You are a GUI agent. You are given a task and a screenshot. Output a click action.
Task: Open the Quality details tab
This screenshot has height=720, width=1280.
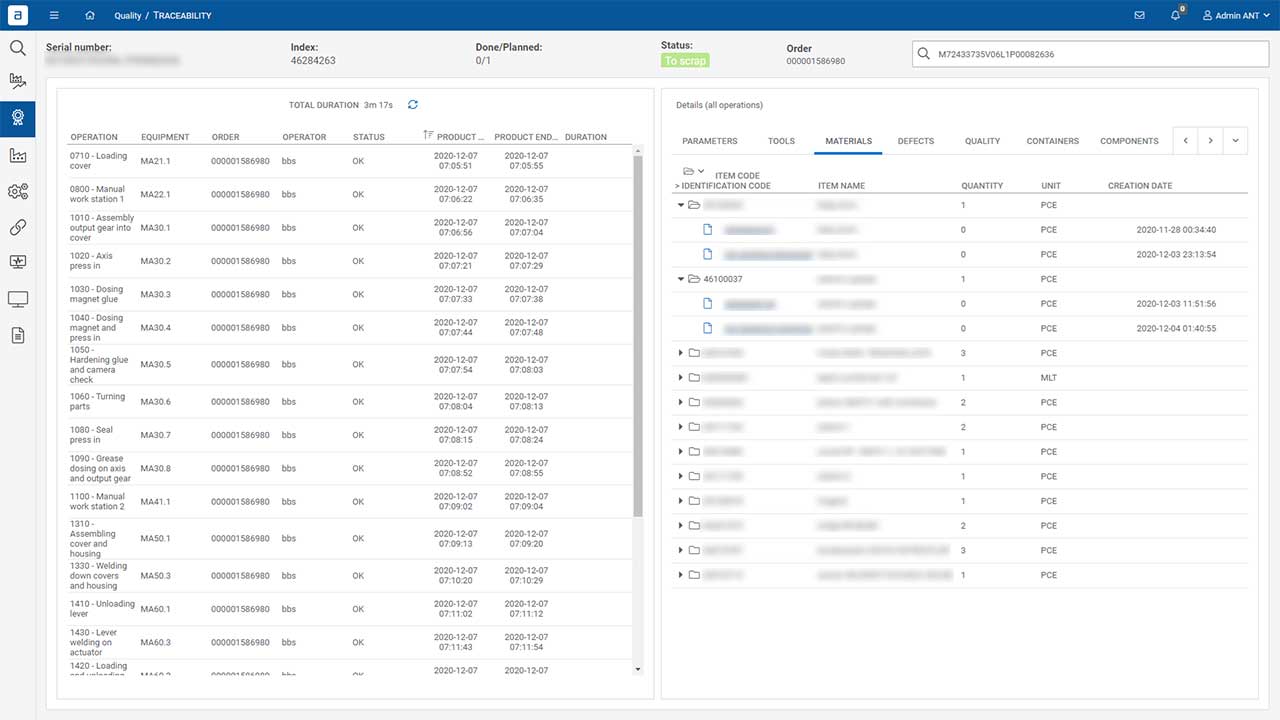point(982,141)
